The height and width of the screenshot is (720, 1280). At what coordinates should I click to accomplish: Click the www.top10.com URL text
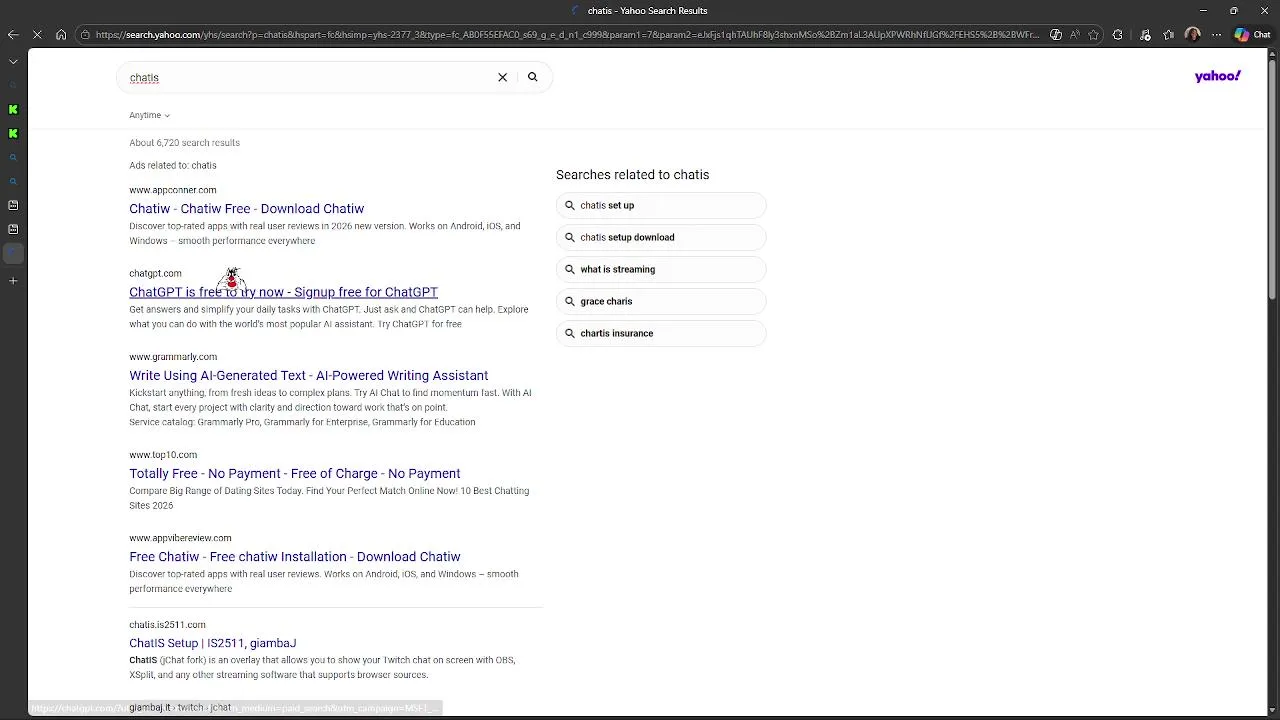coord(163,455)
